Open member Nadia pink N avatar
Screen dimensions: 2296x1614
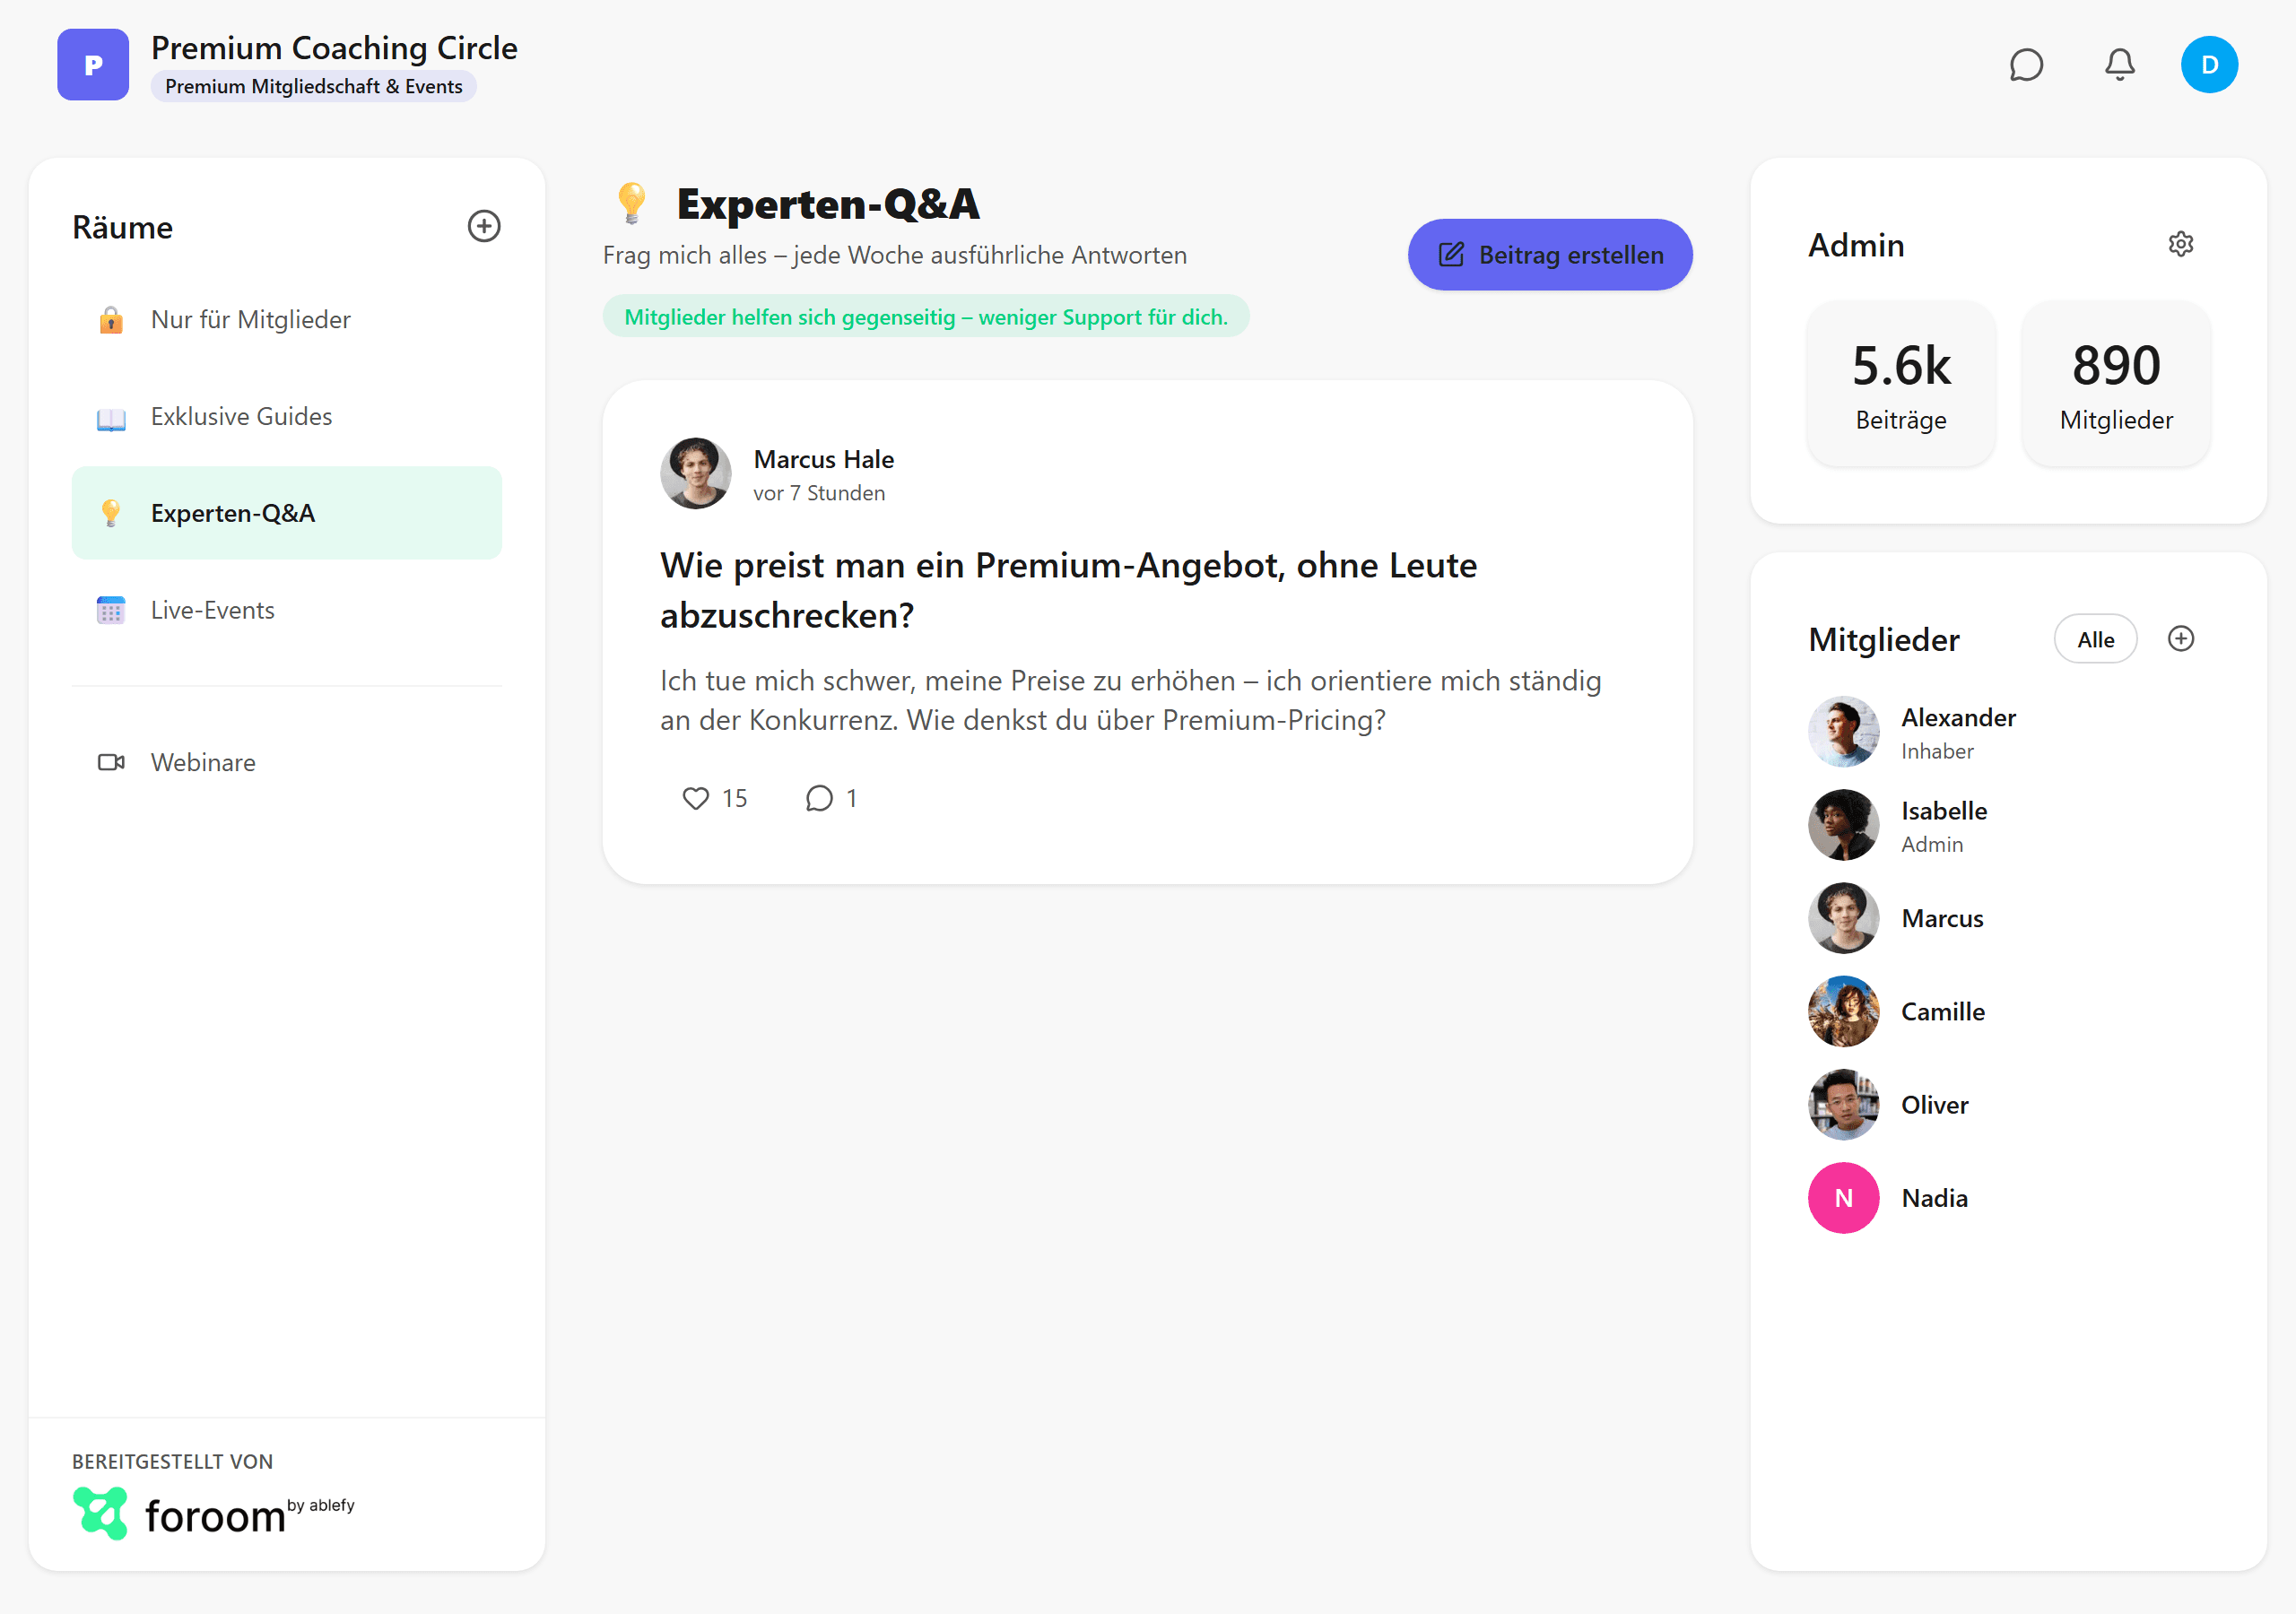1844,1198
